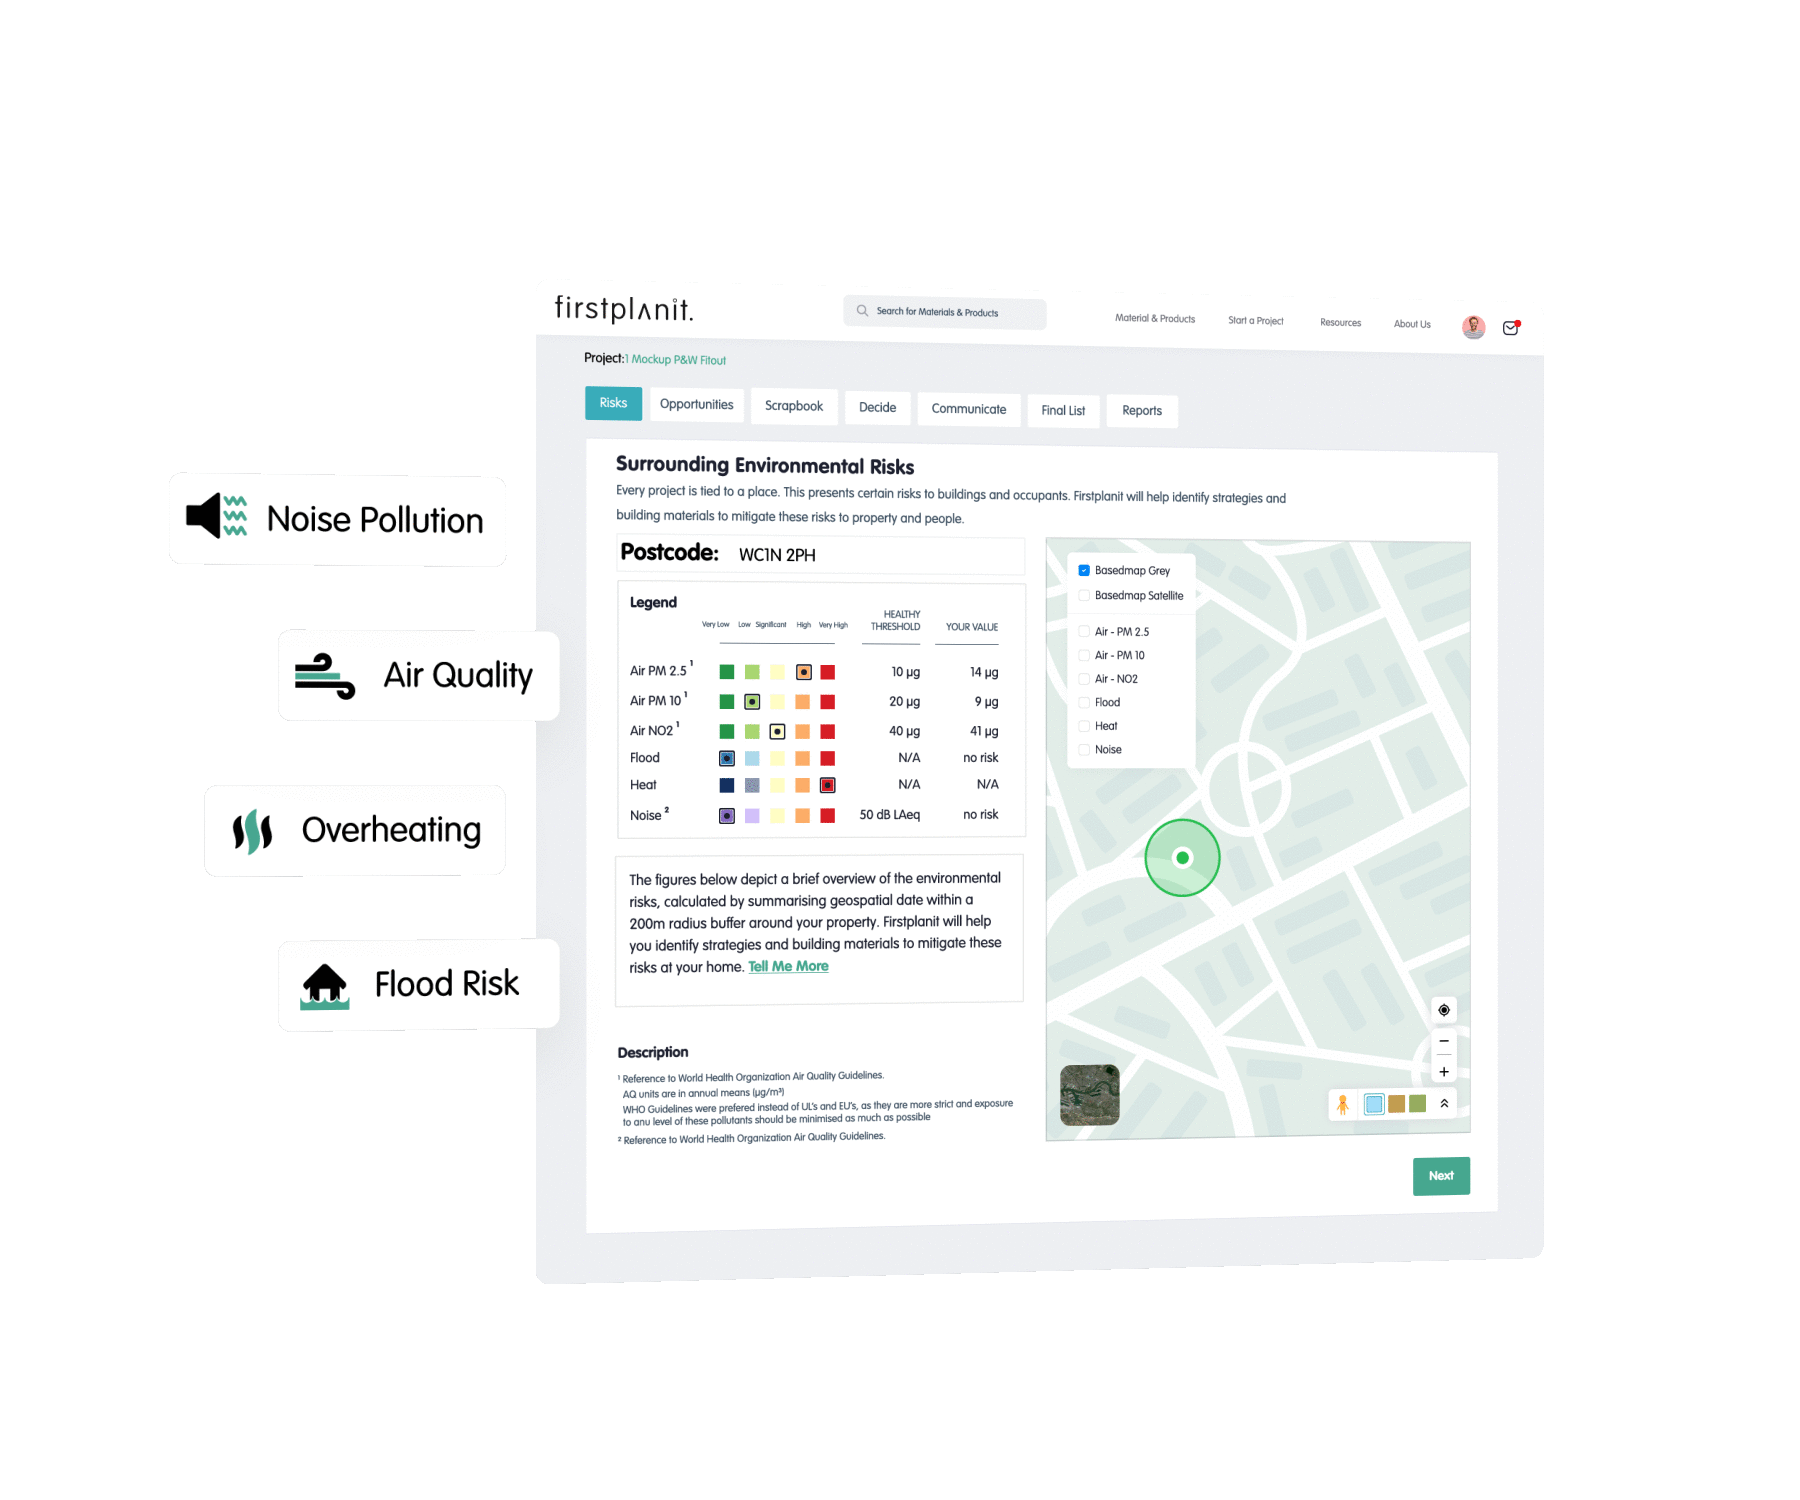The width and height of the screenshot is (1800, 1500).
Task: Click the Flood Risk house icon
Action: pos(325,986)
